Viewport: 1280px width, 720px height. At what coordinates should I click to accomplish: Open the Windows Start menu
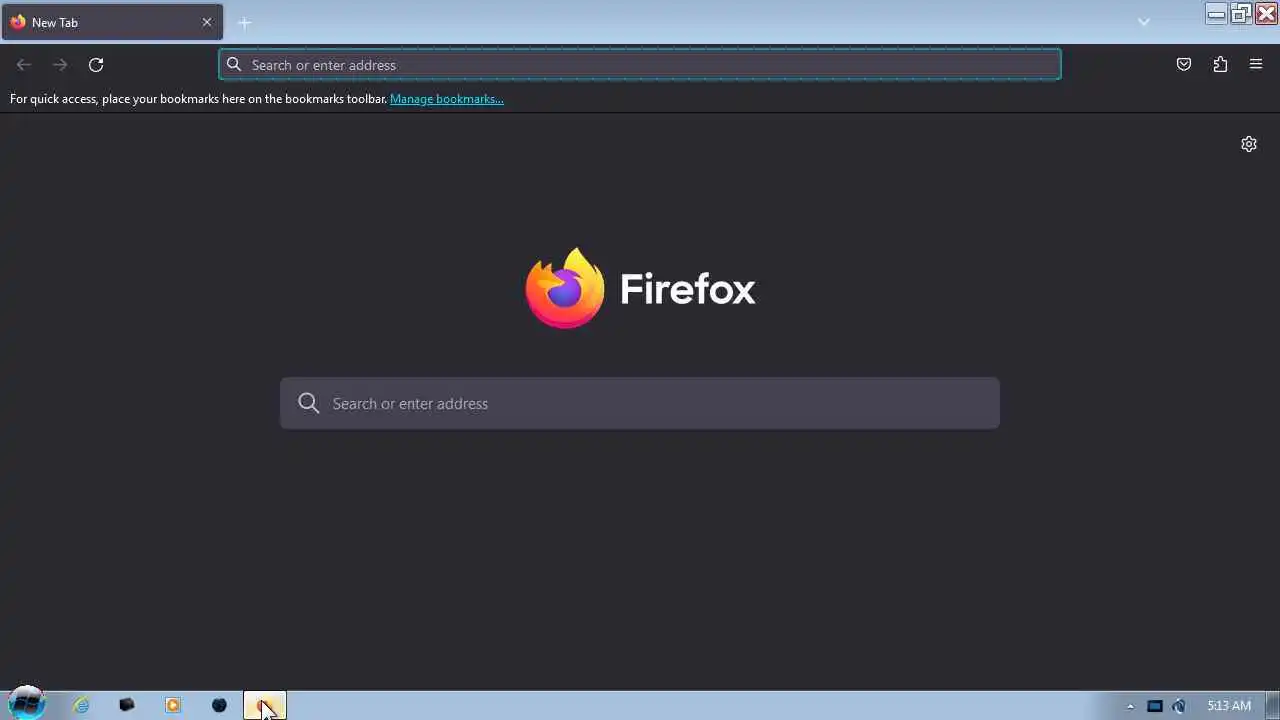pos(27,703)
